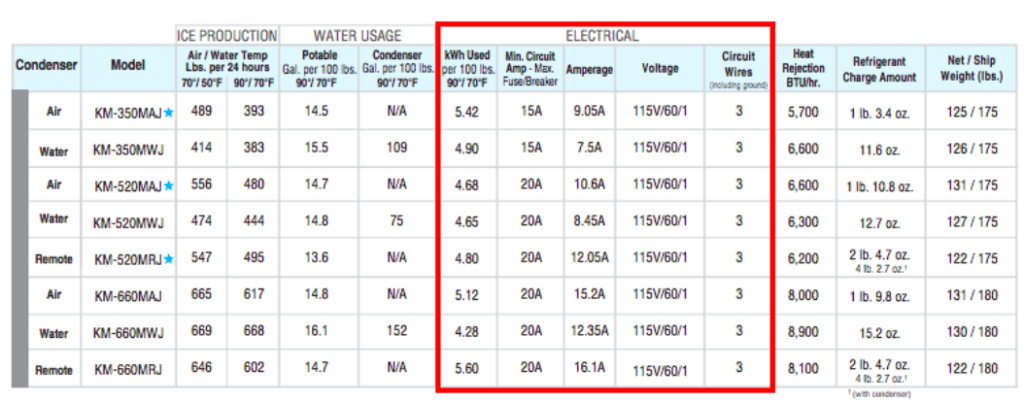The width and height of the screenshot is (1024, 402).
Task: Select the Amperage column header
Action: point(589,69)
